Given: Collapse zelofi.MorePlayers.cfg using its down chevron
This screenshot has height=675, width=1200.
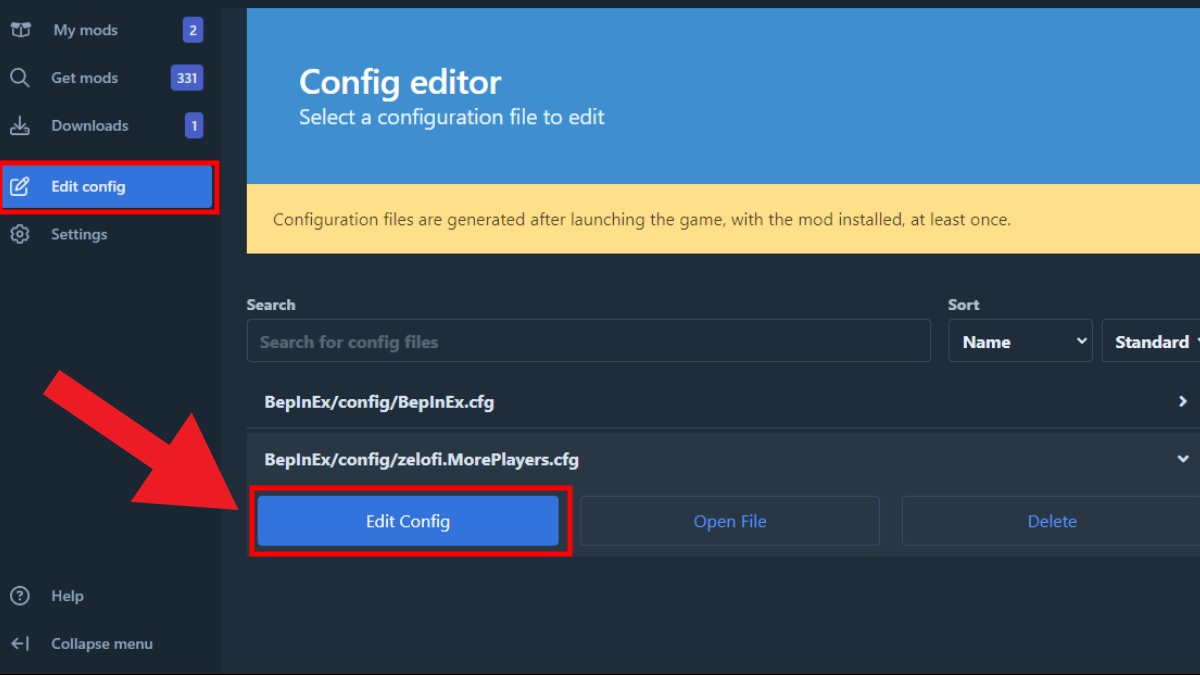Looking at the screenshot, I should (x=1182, y=460).
